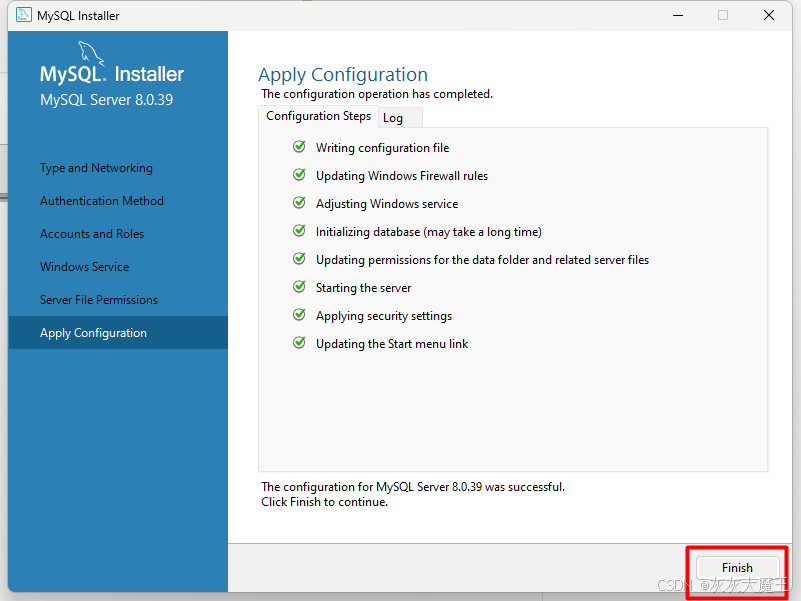Select Server File Permissions step
Screen dimensions: 801x601
99,300
